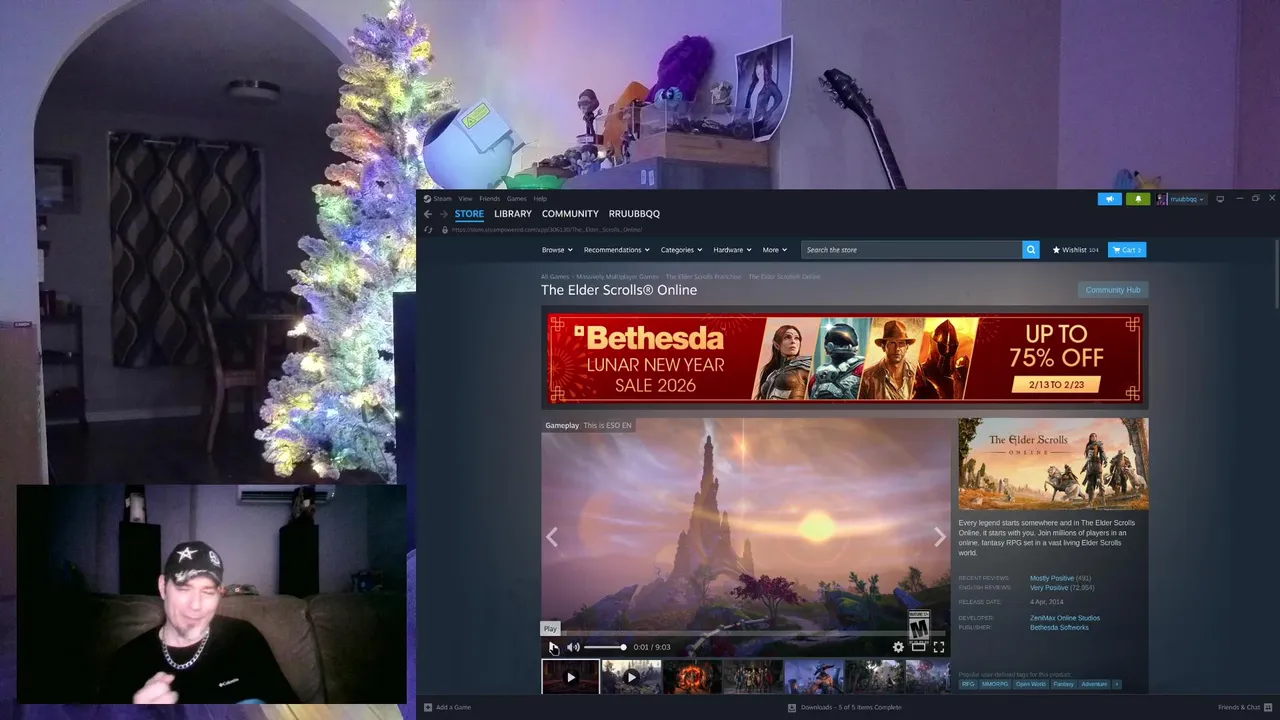Click the Steam forward navigation arrow
Viewport: 1280px width, 720px height.
443,214
